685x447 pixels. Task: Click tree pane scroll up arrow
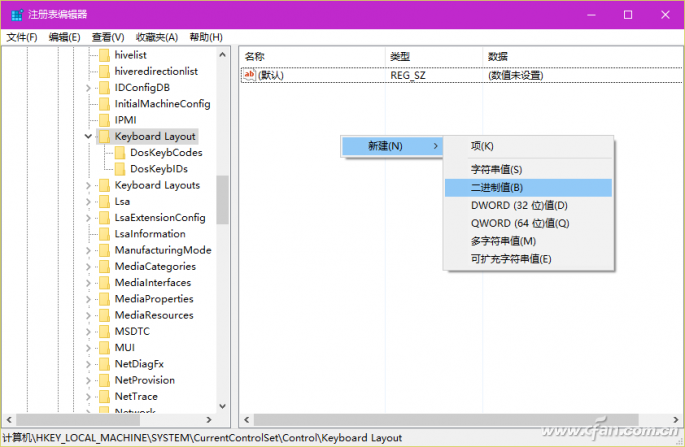tap(222, 55)
